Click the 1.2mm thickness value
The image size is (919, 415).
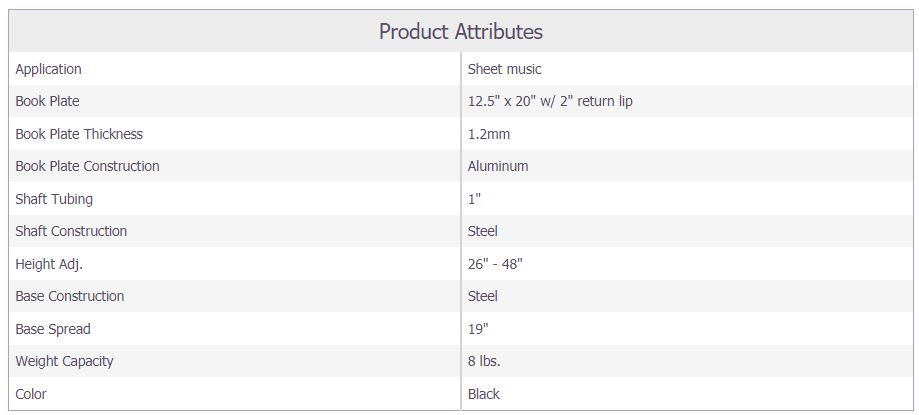pyautogui.click(x=488, y=134)
